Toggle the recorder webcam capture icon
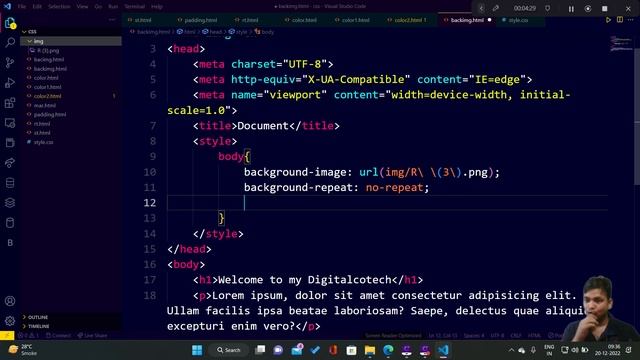 (588, 9)
